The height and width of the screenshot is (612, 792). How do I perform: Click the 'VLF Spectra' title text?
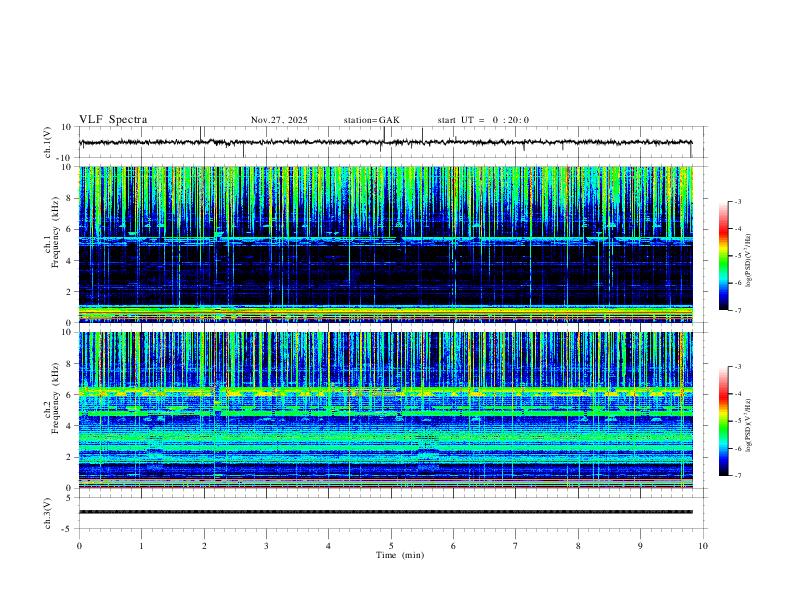coord(113,120)
